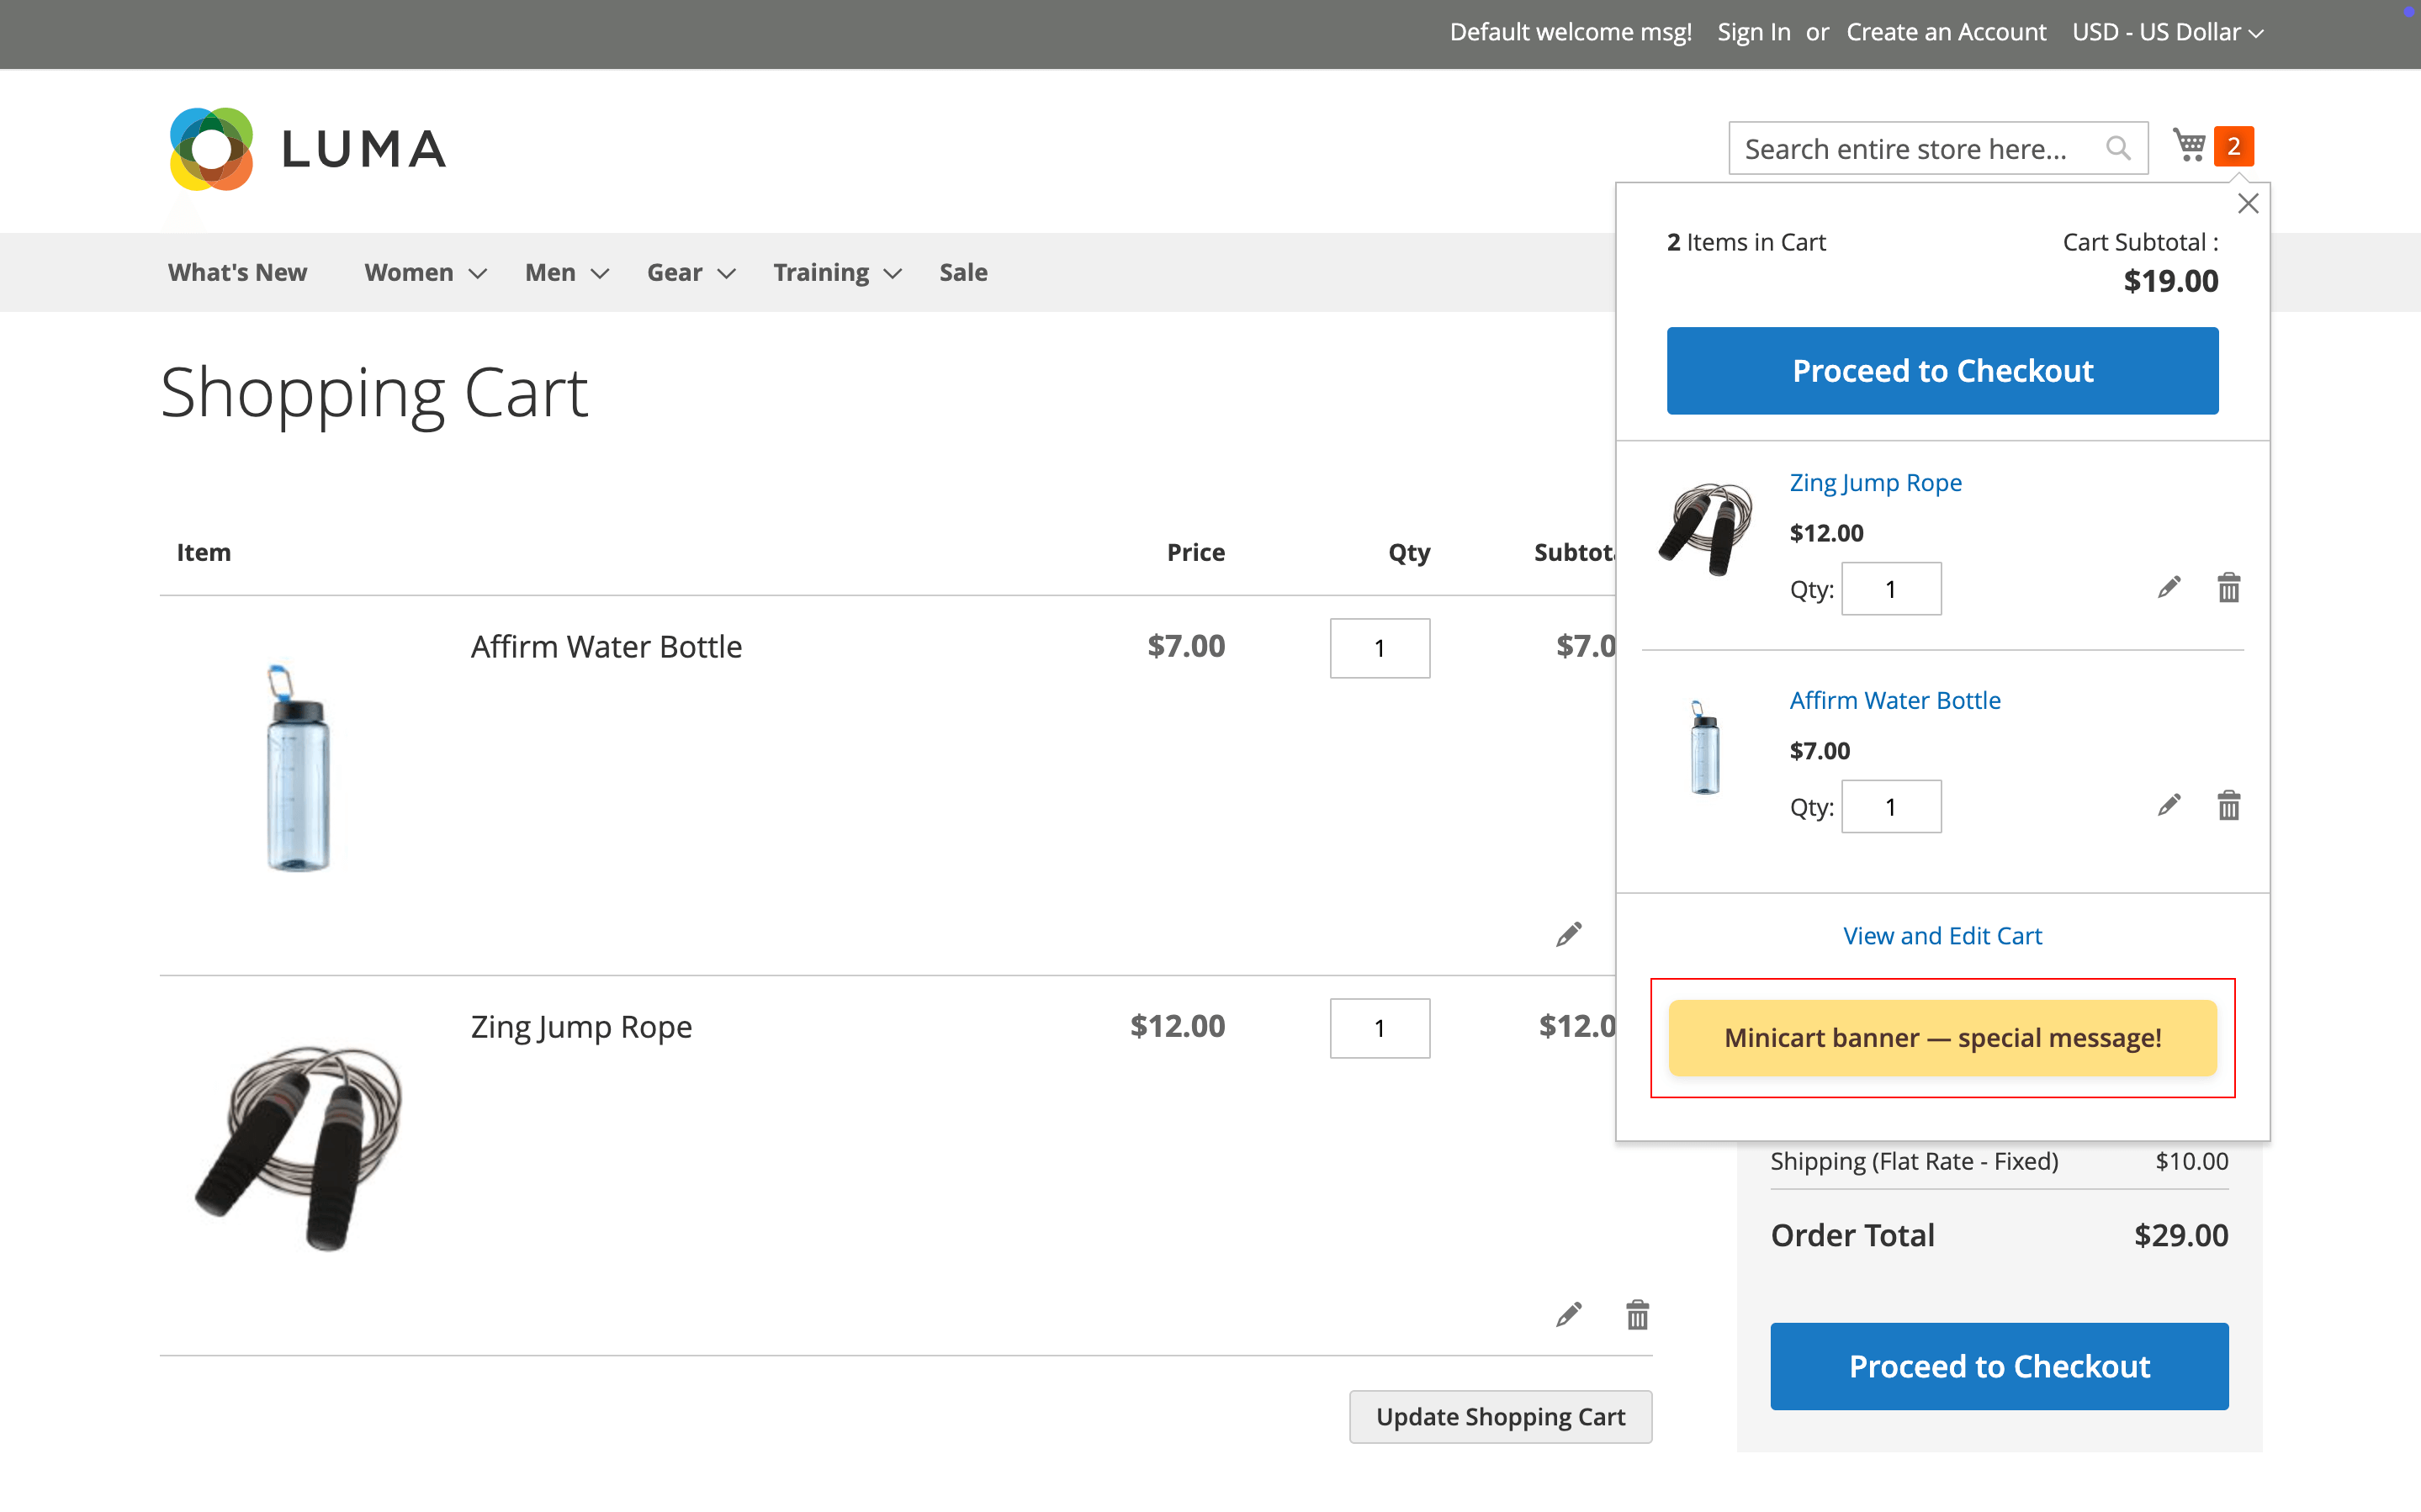Viewport: 2421px width, 1512px height.
Task: Click the Qty field for Affirm Water Bottle
Action: tap(1380, 648)
